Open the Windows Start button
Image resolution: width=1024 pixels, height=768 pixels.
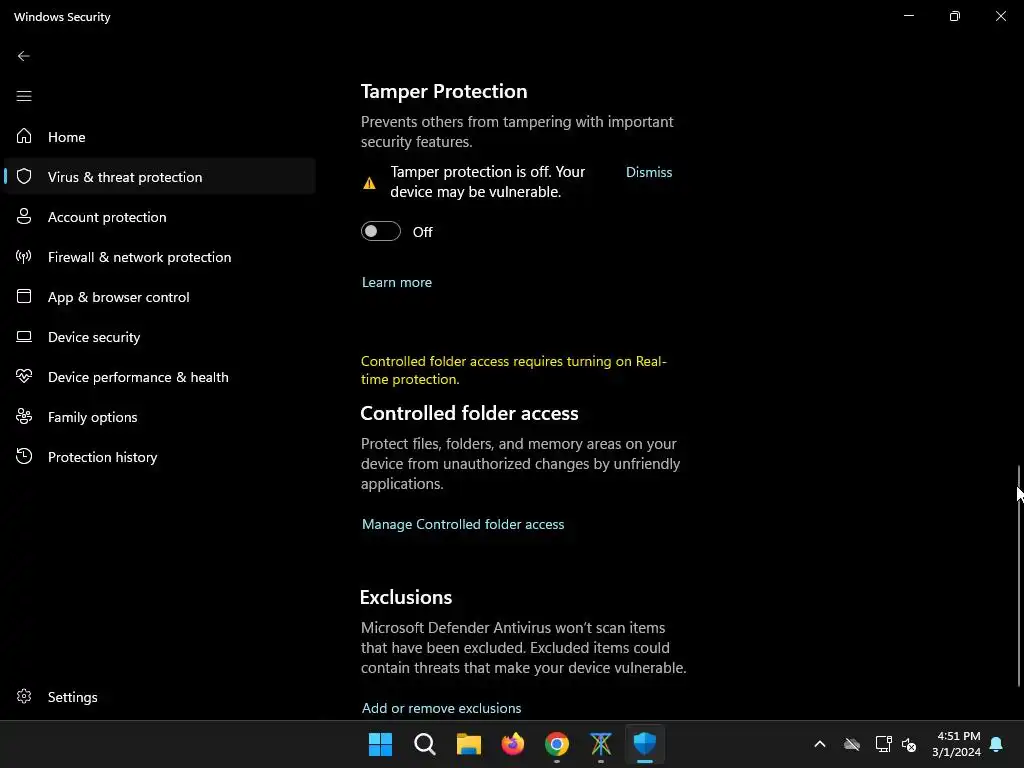click(380, 744)
